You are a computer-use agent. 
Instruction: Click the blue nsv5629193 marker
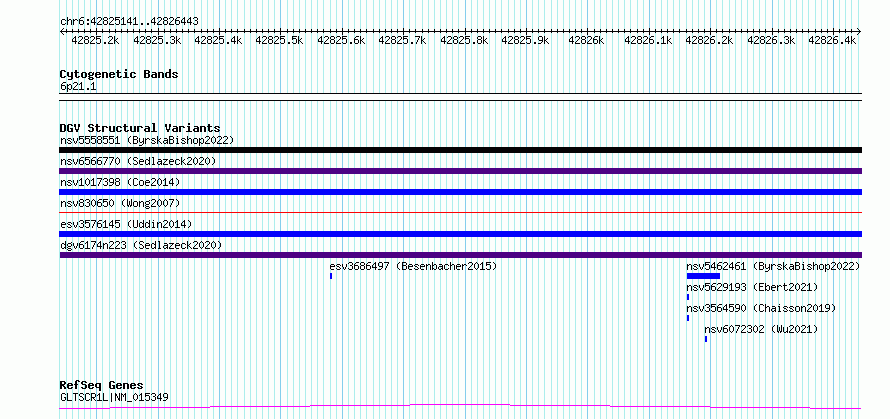click(688, 297)
